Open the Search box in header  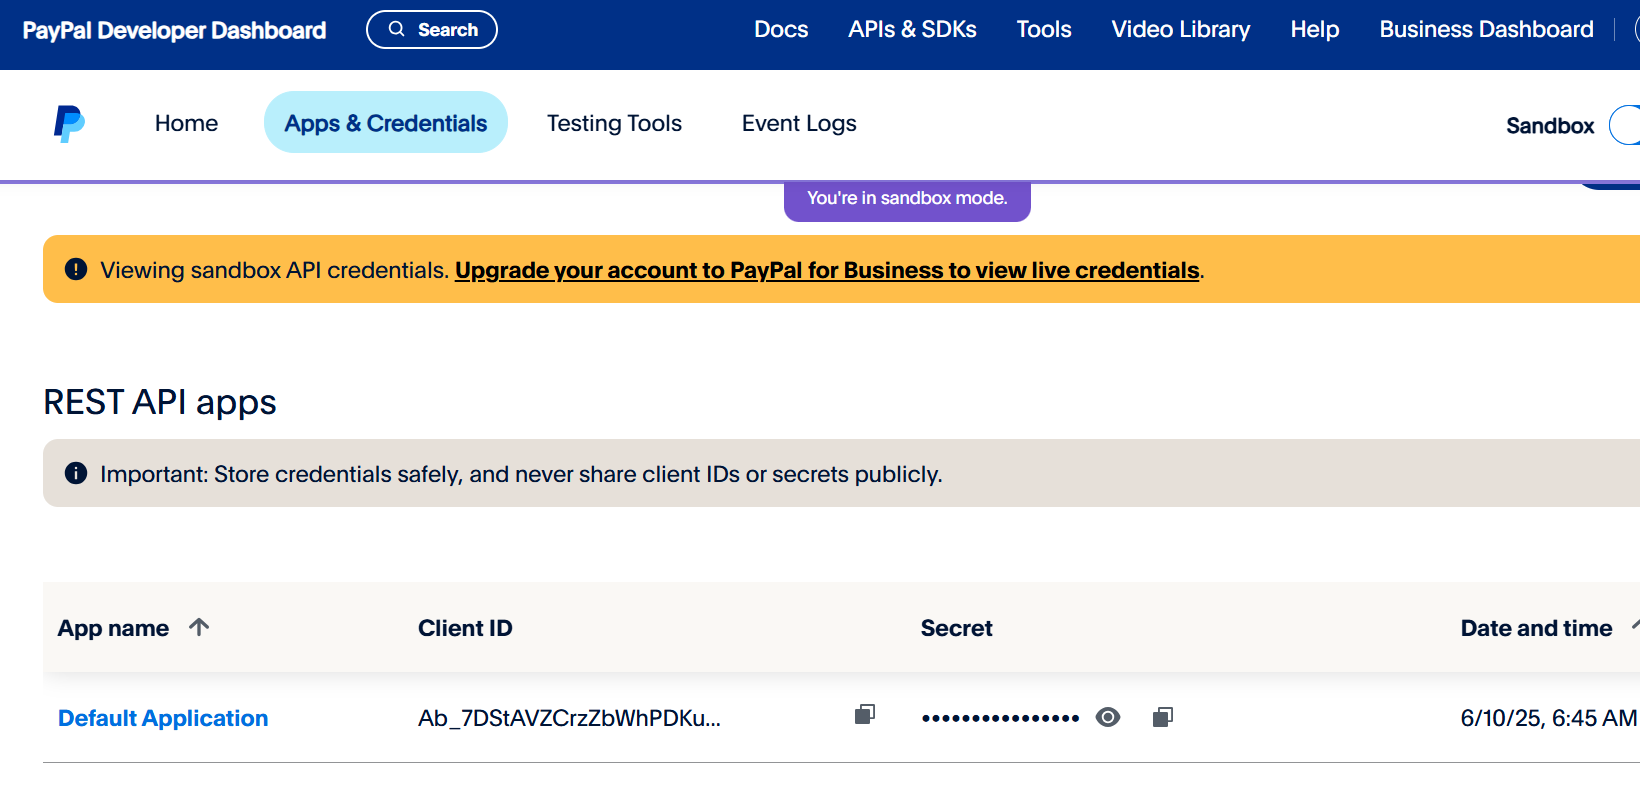pyautogui.click(x=432, y=30)
